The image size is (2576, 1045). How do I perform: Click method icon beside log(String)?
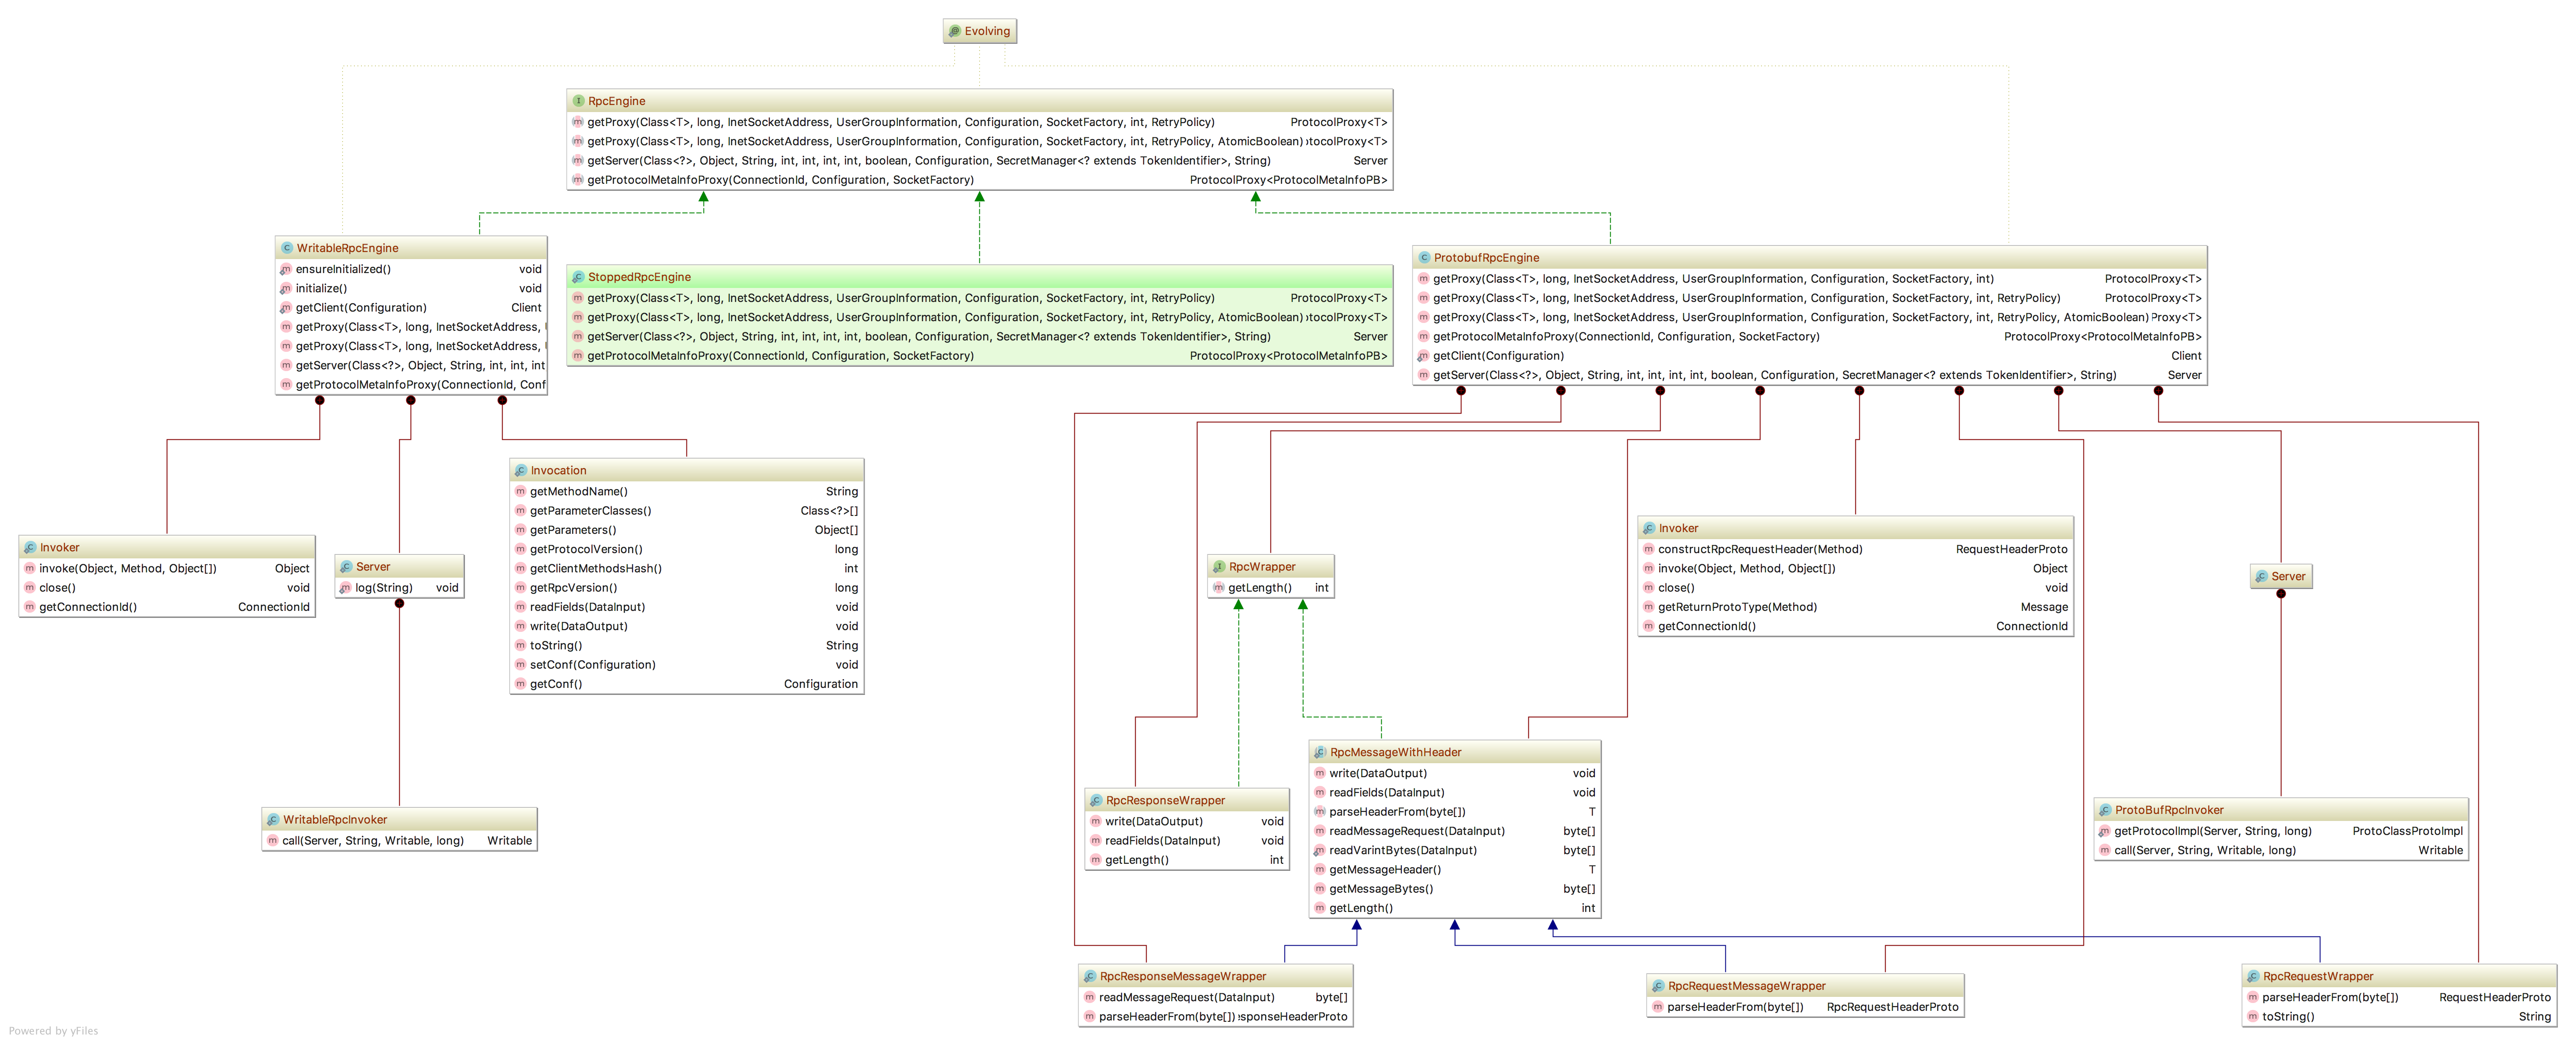point(345,588)
